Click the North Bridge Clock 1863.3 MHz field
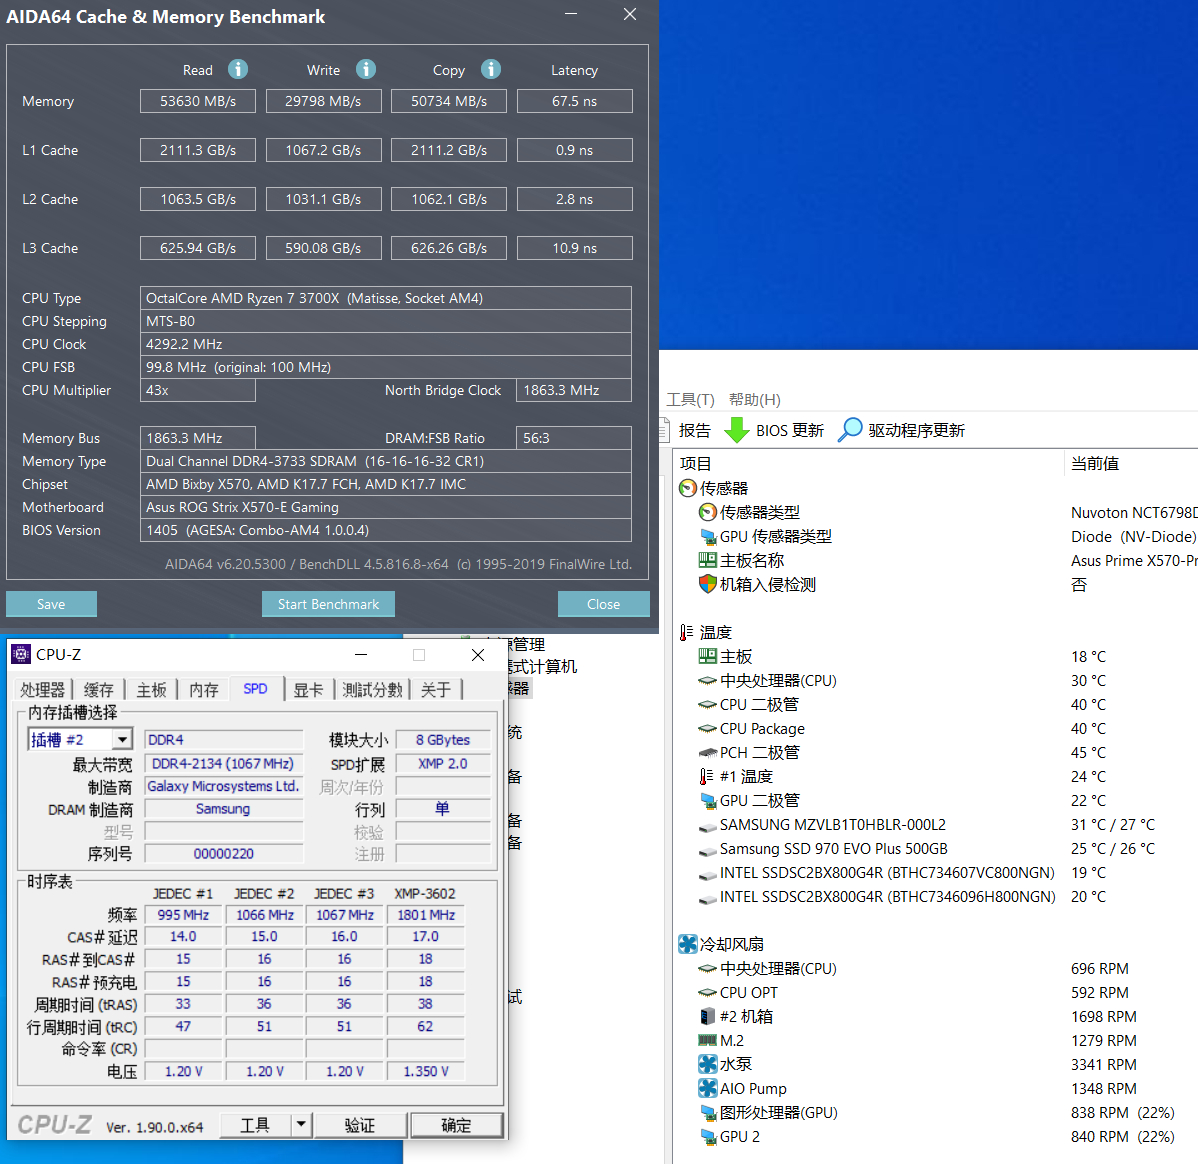This screenshot has height=1164, width=1198. click(574, 390)
